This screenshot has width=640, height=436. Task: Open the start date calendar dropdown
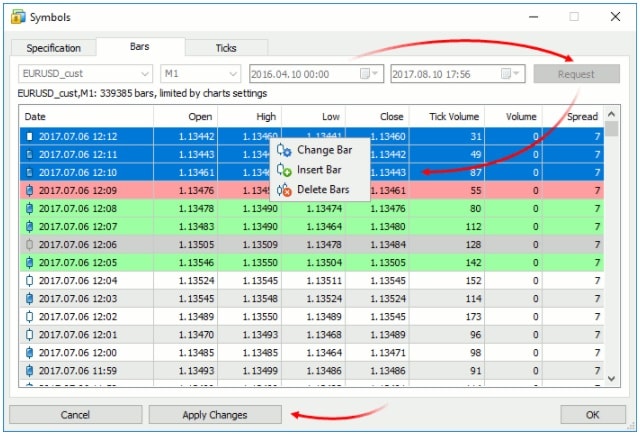369,74
